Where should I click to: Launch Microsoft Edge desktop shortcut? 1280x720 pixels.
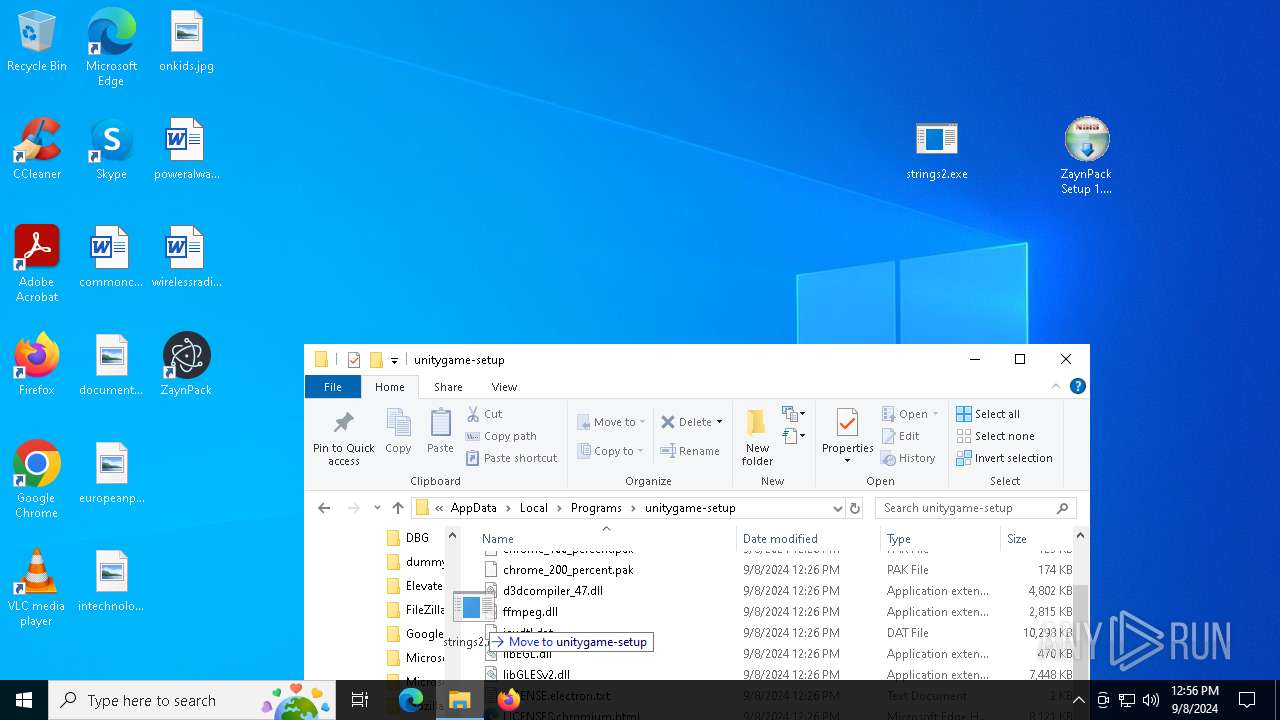(x=111, y=48)
